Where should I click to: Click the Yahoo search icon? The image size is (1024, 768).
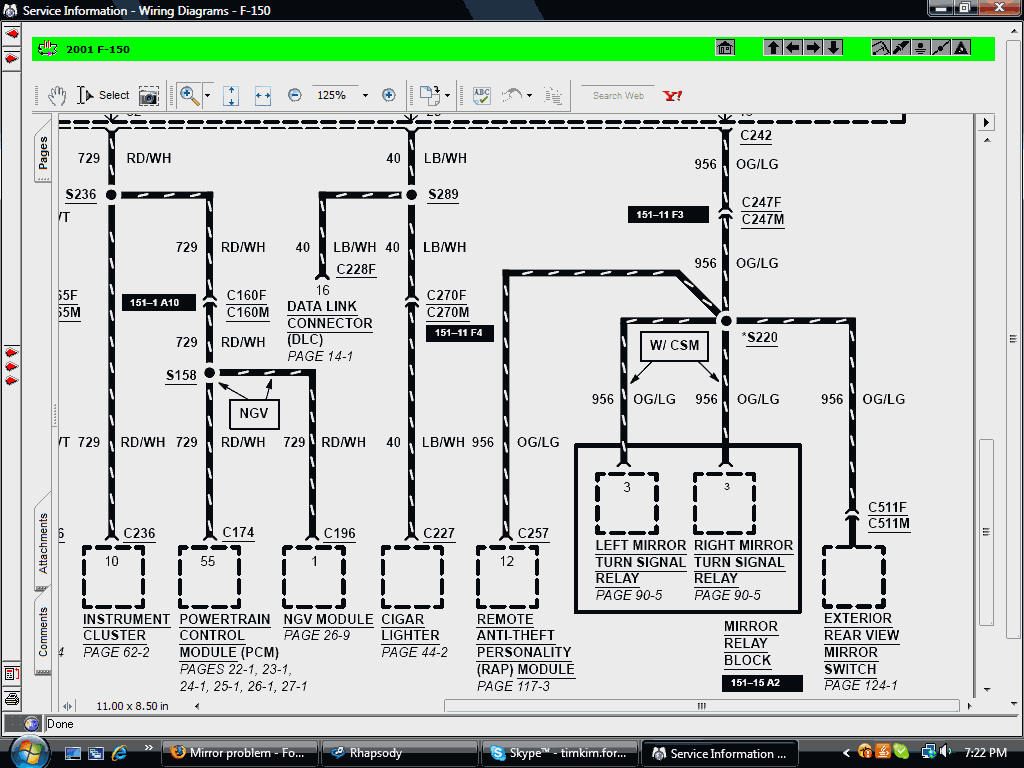click(672, 96)
